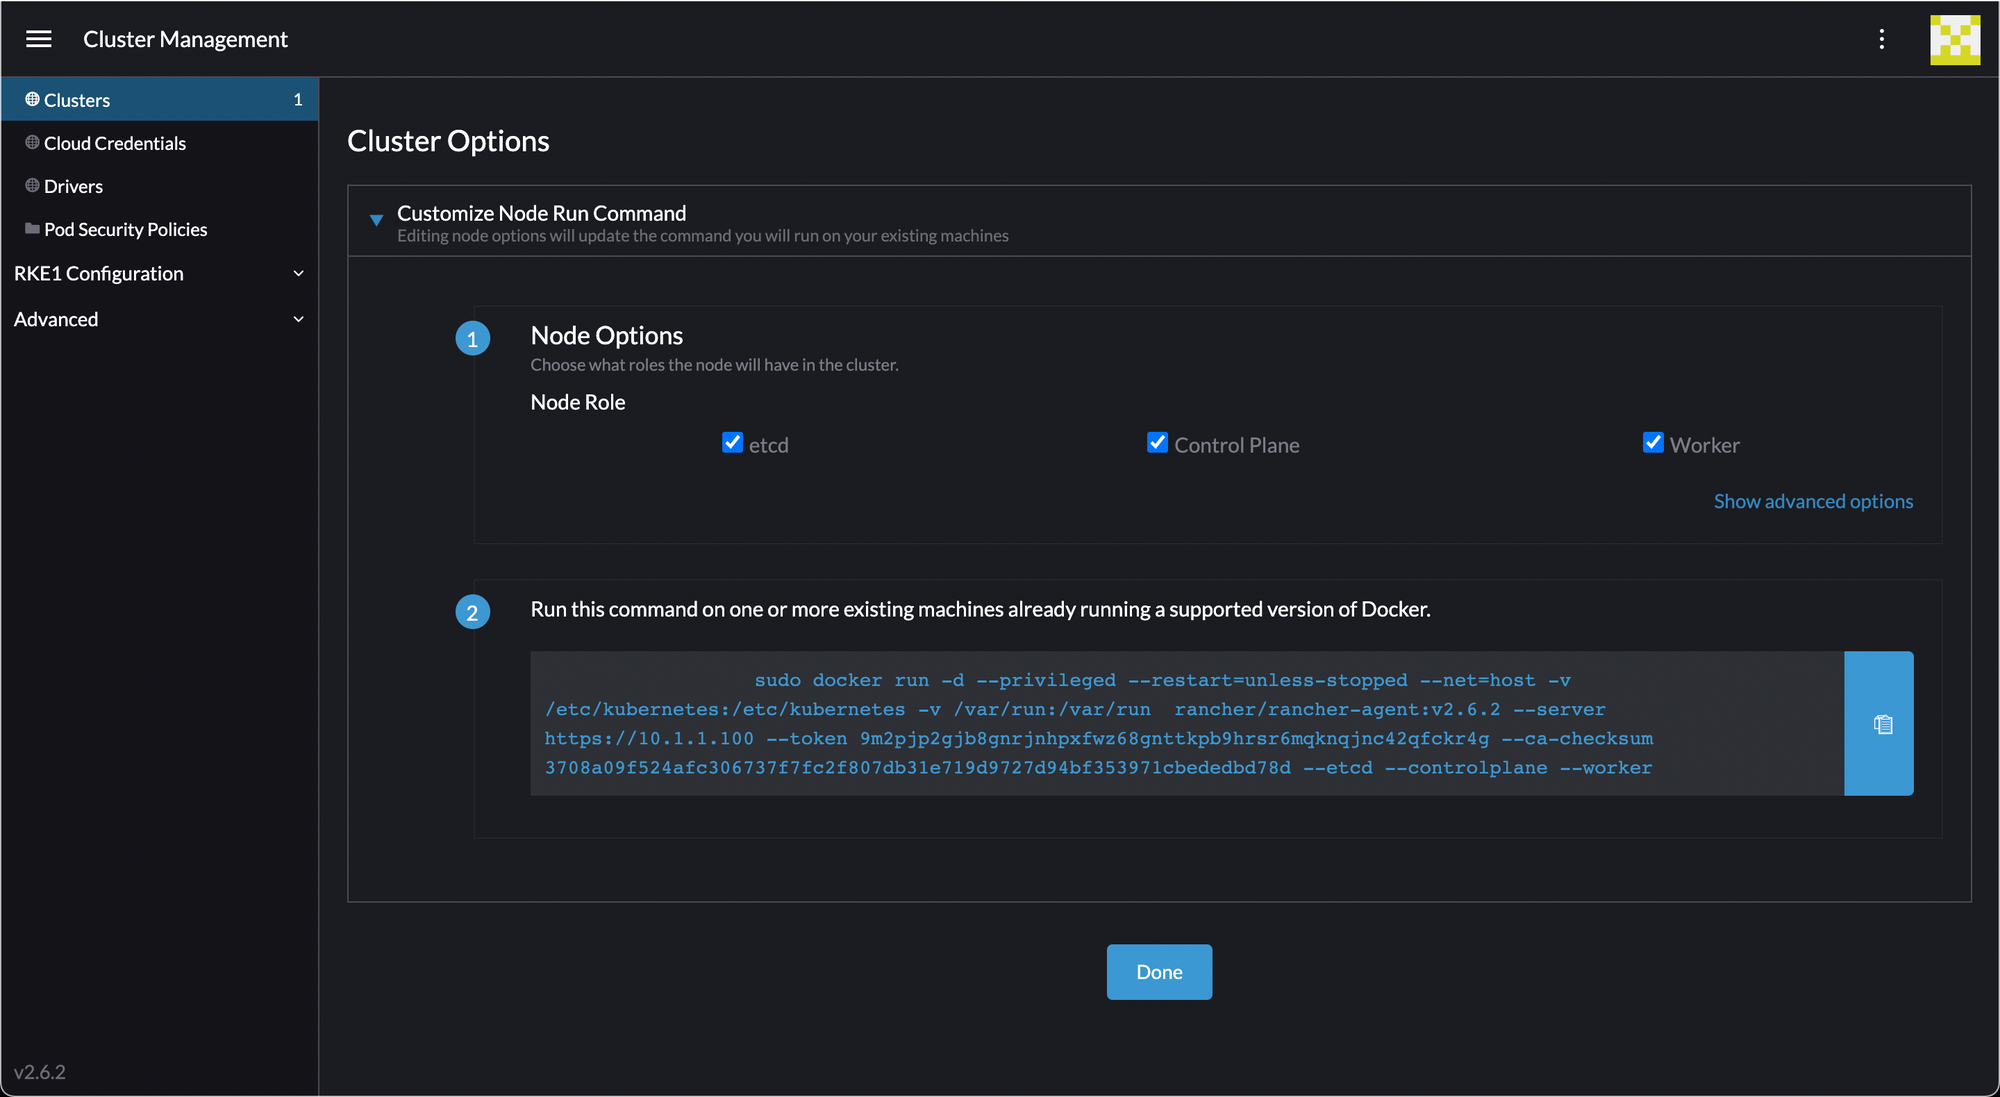The image size is (2000, 1097).
Task: Click Show advanced options link
Action: 1812,501
